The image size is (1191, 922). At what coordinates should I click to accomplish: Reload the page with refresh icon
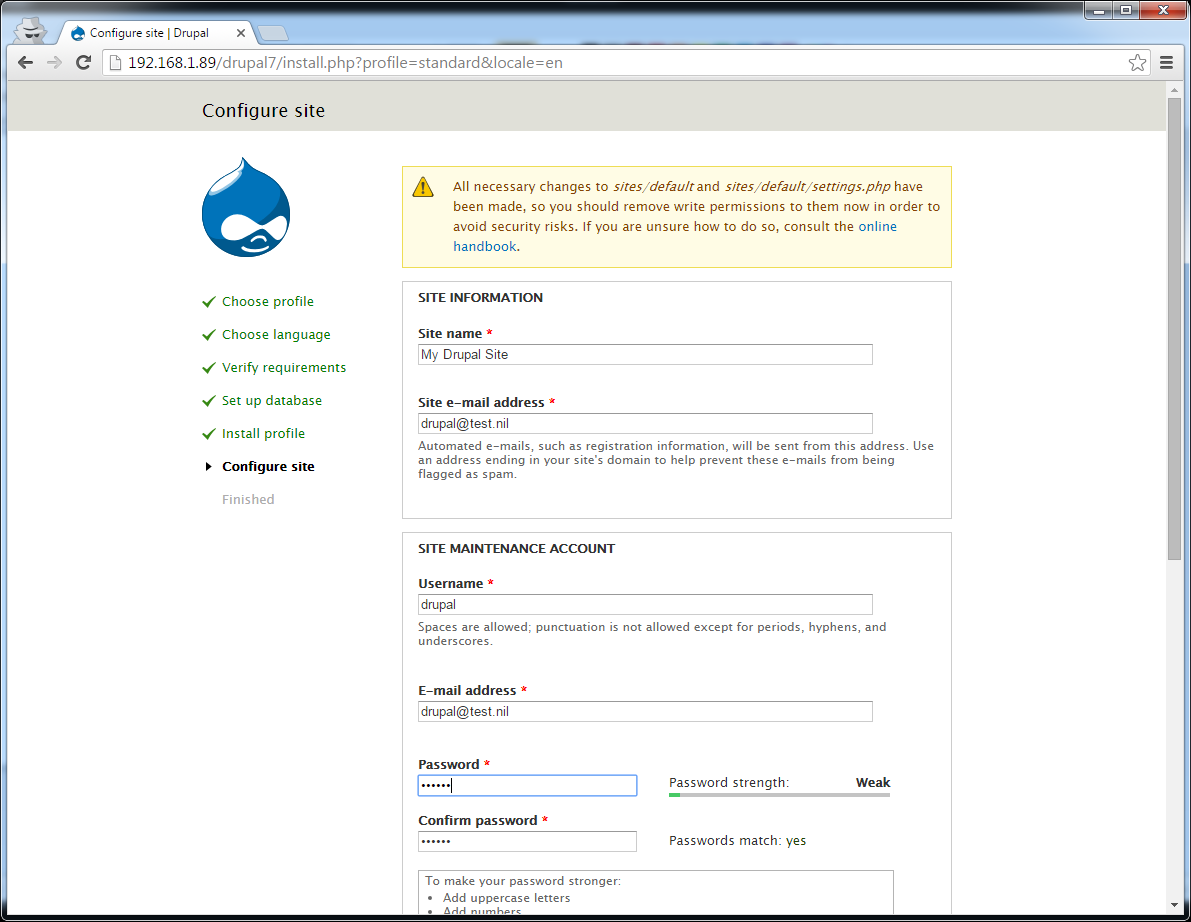84,63
